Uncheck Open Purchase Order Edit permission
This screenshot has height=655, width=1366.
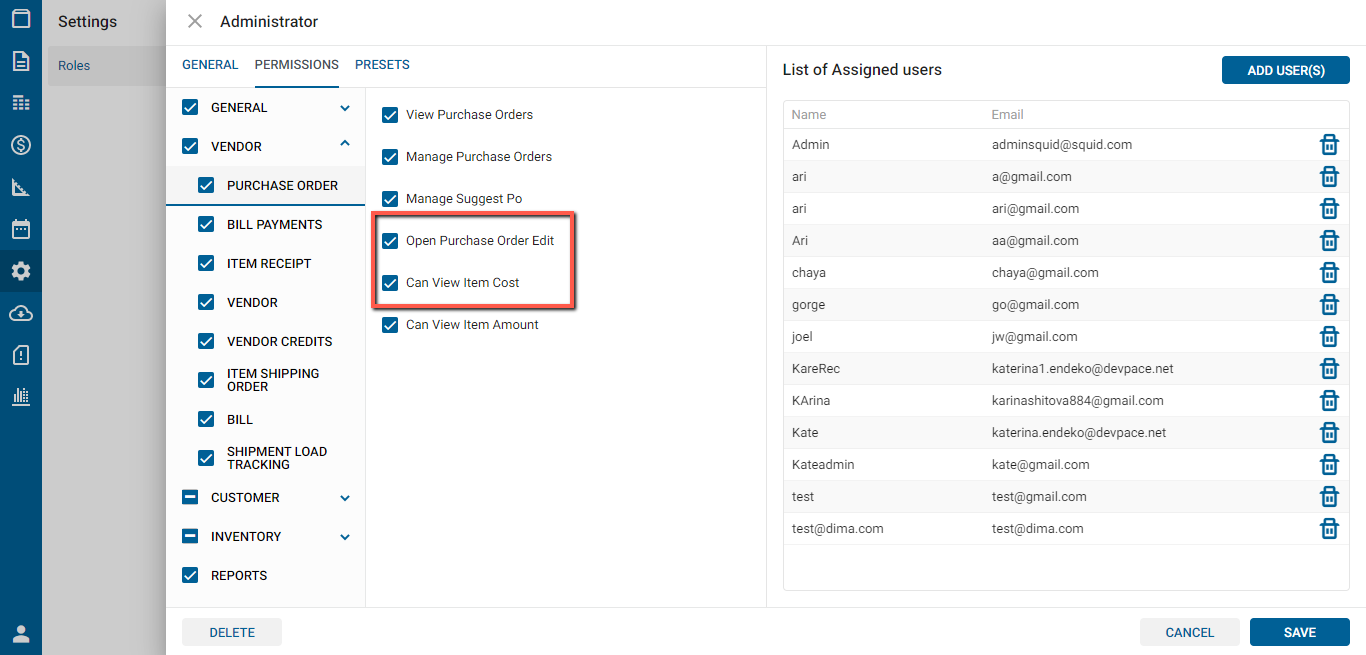(391, 241)
